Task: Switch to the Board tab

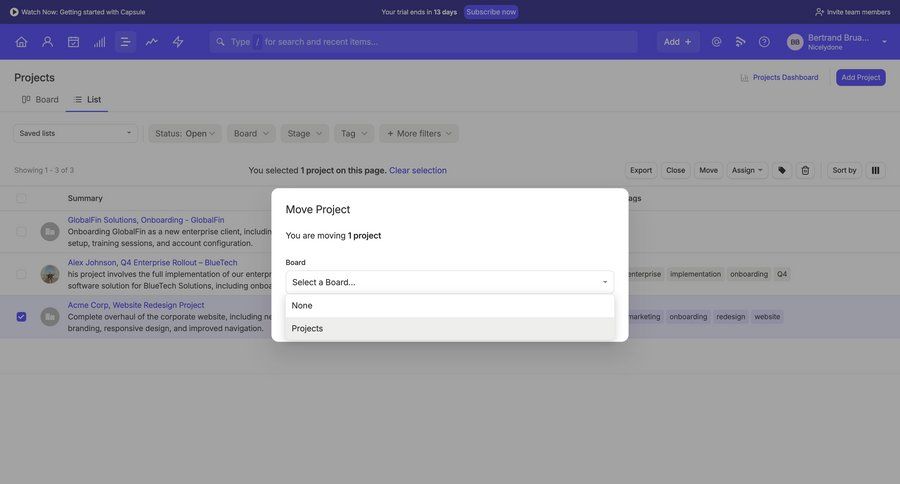Action: [40, 100]
